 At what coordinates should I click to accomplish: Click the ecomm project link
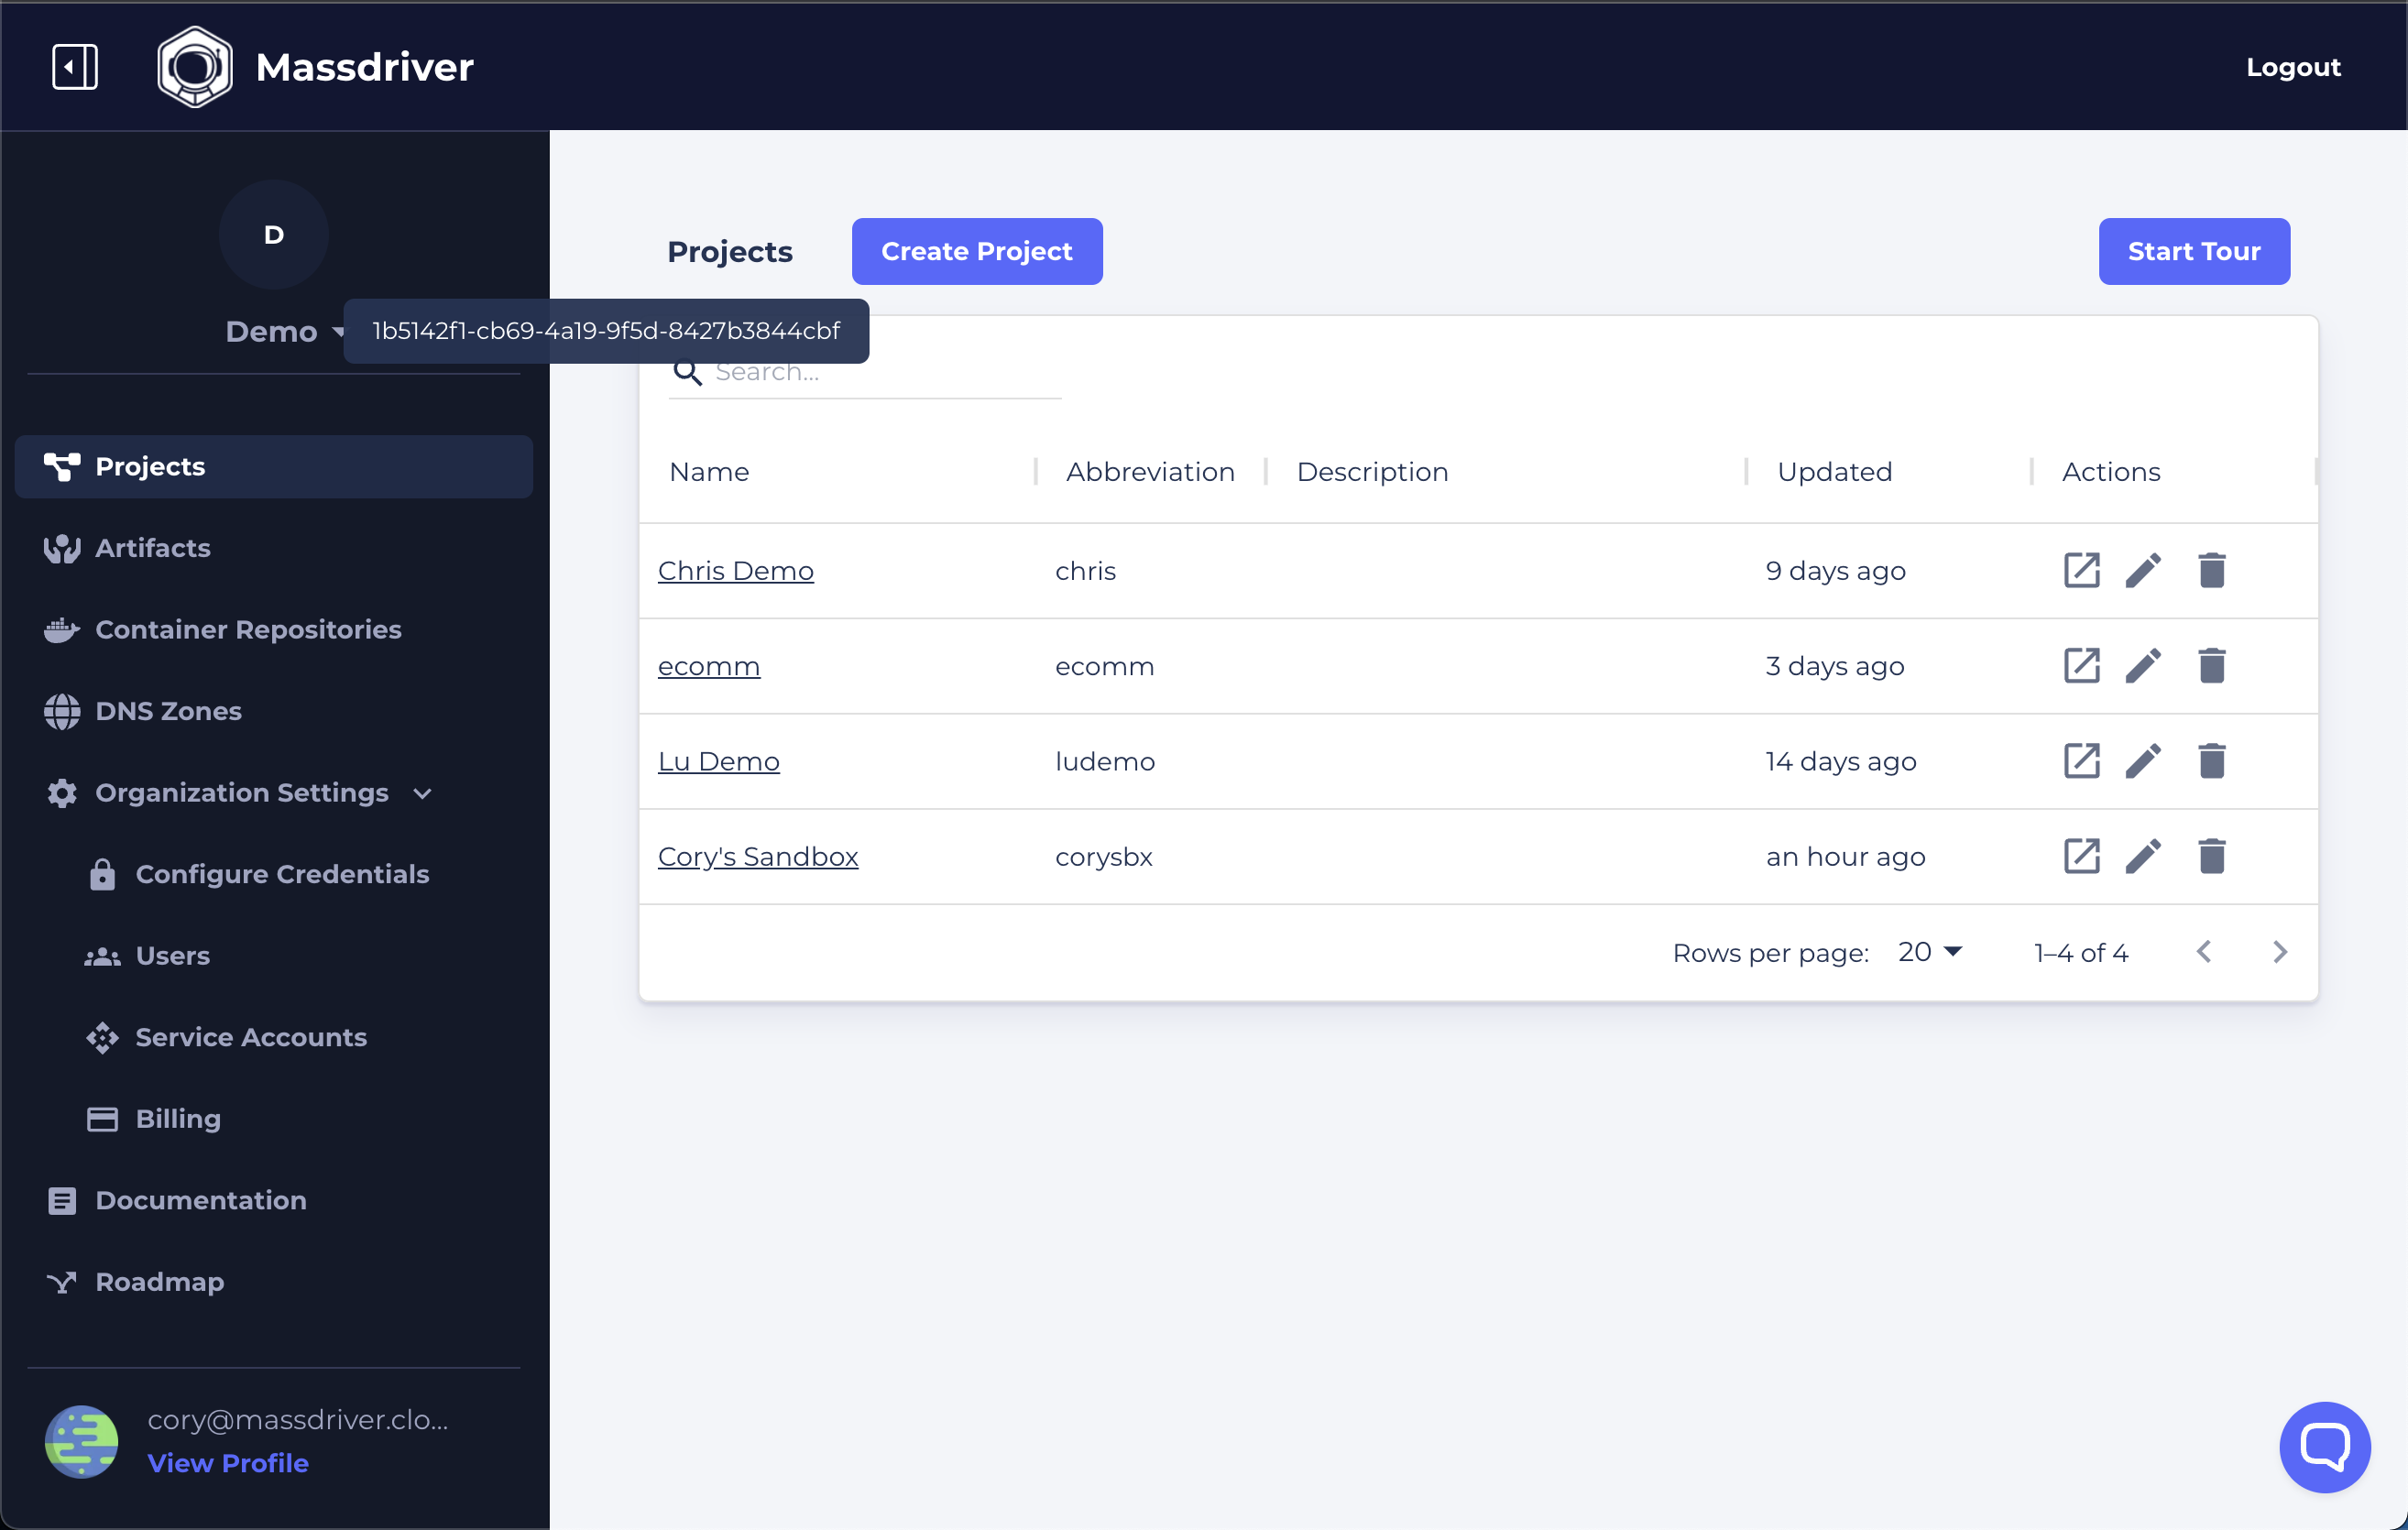[x=709, y=665]
